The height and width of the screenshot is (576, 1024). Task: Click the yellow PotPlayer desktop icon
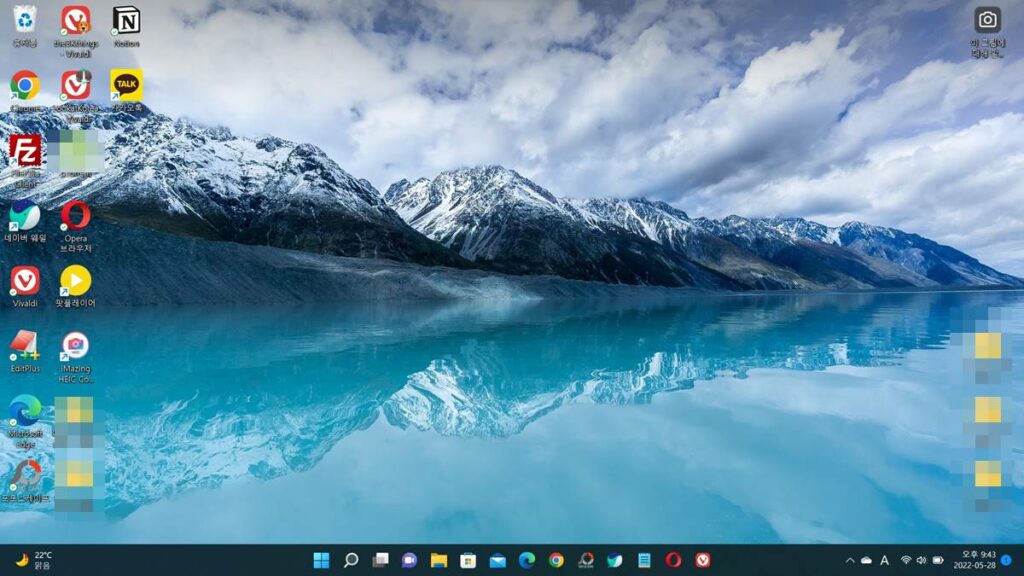75,281
